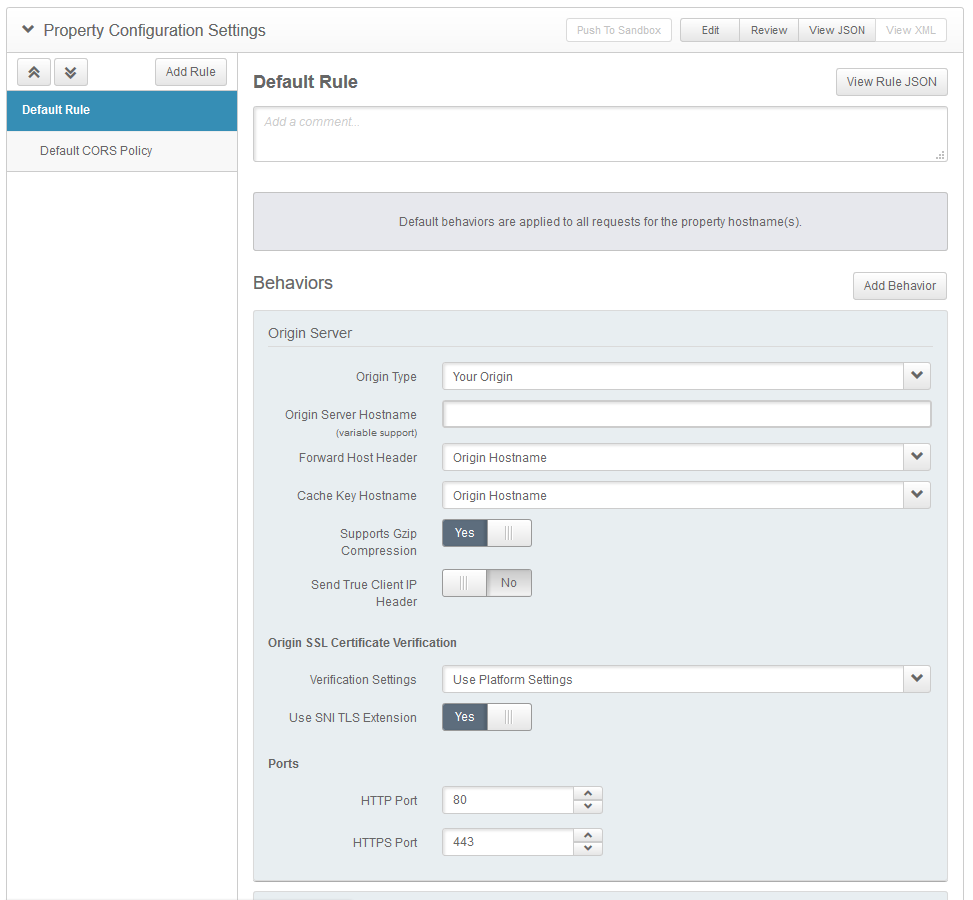Click the move rule down double-chevron icon
The height and width of the screenshot is (900, 973).
(x=70, y=72)
